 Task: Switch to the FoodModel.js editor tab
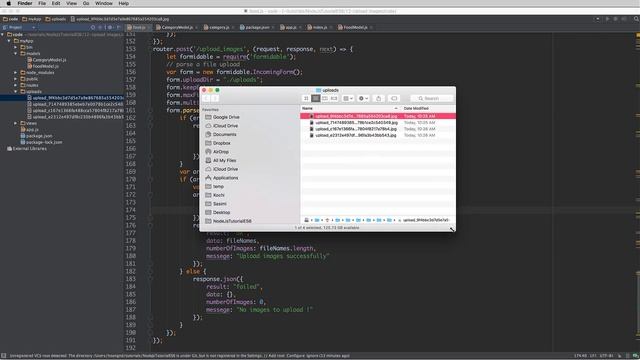(355, 27)
